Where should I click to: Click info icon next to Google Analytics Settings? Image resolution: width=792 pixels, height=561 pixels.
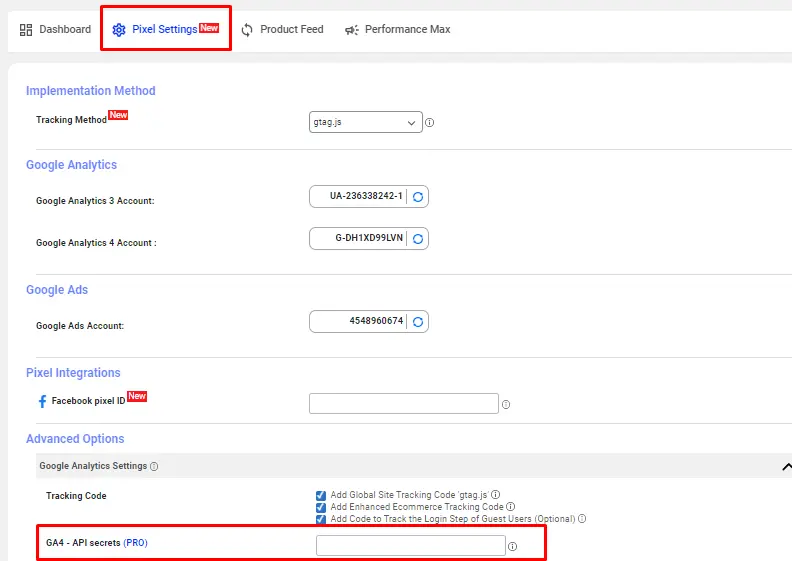point(154,467)
